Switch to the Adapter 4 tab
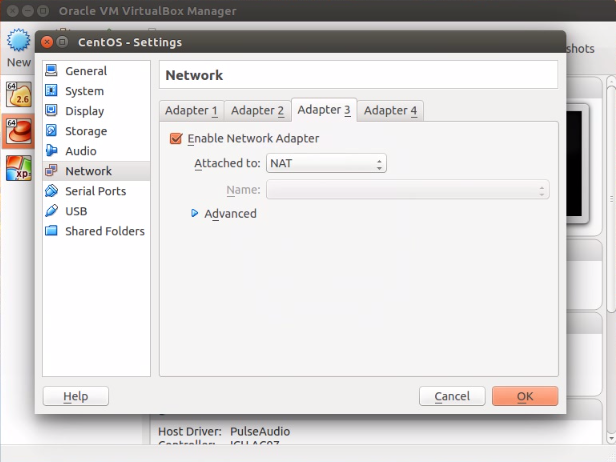Viewport: 616px width, 462px height. pos(390,110)
